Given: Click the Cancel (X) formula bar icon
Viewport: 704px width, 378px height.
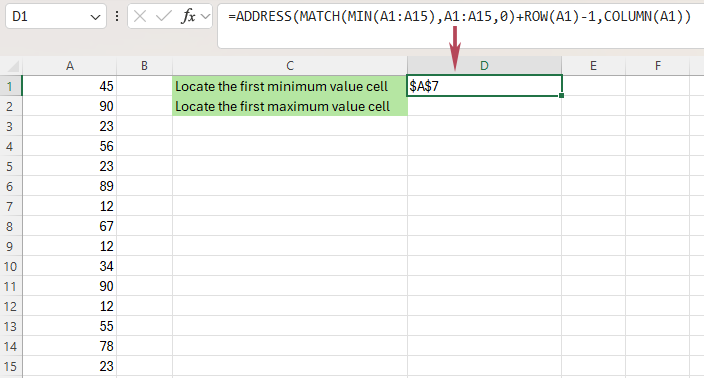Looking at the screenshot, I should click(140, 17).
